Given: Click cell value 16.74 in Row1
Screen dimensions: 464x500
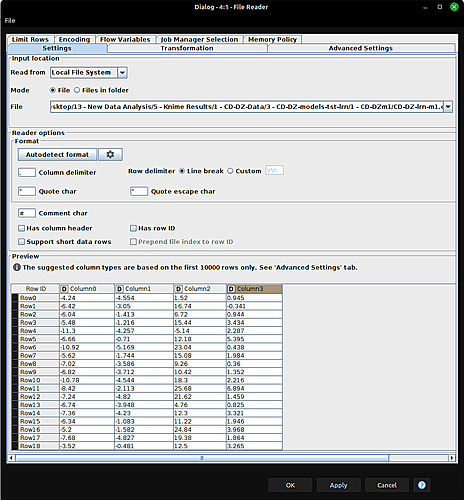Looking at the screenshot, I should pos(200,306).
